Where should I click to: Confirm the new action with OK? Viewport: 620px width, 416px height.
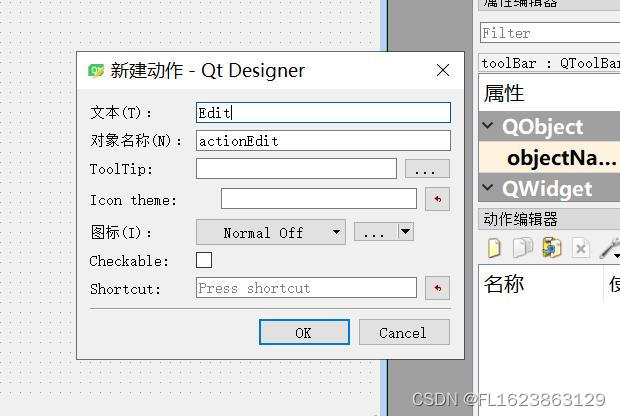click(x=304, y=332)
